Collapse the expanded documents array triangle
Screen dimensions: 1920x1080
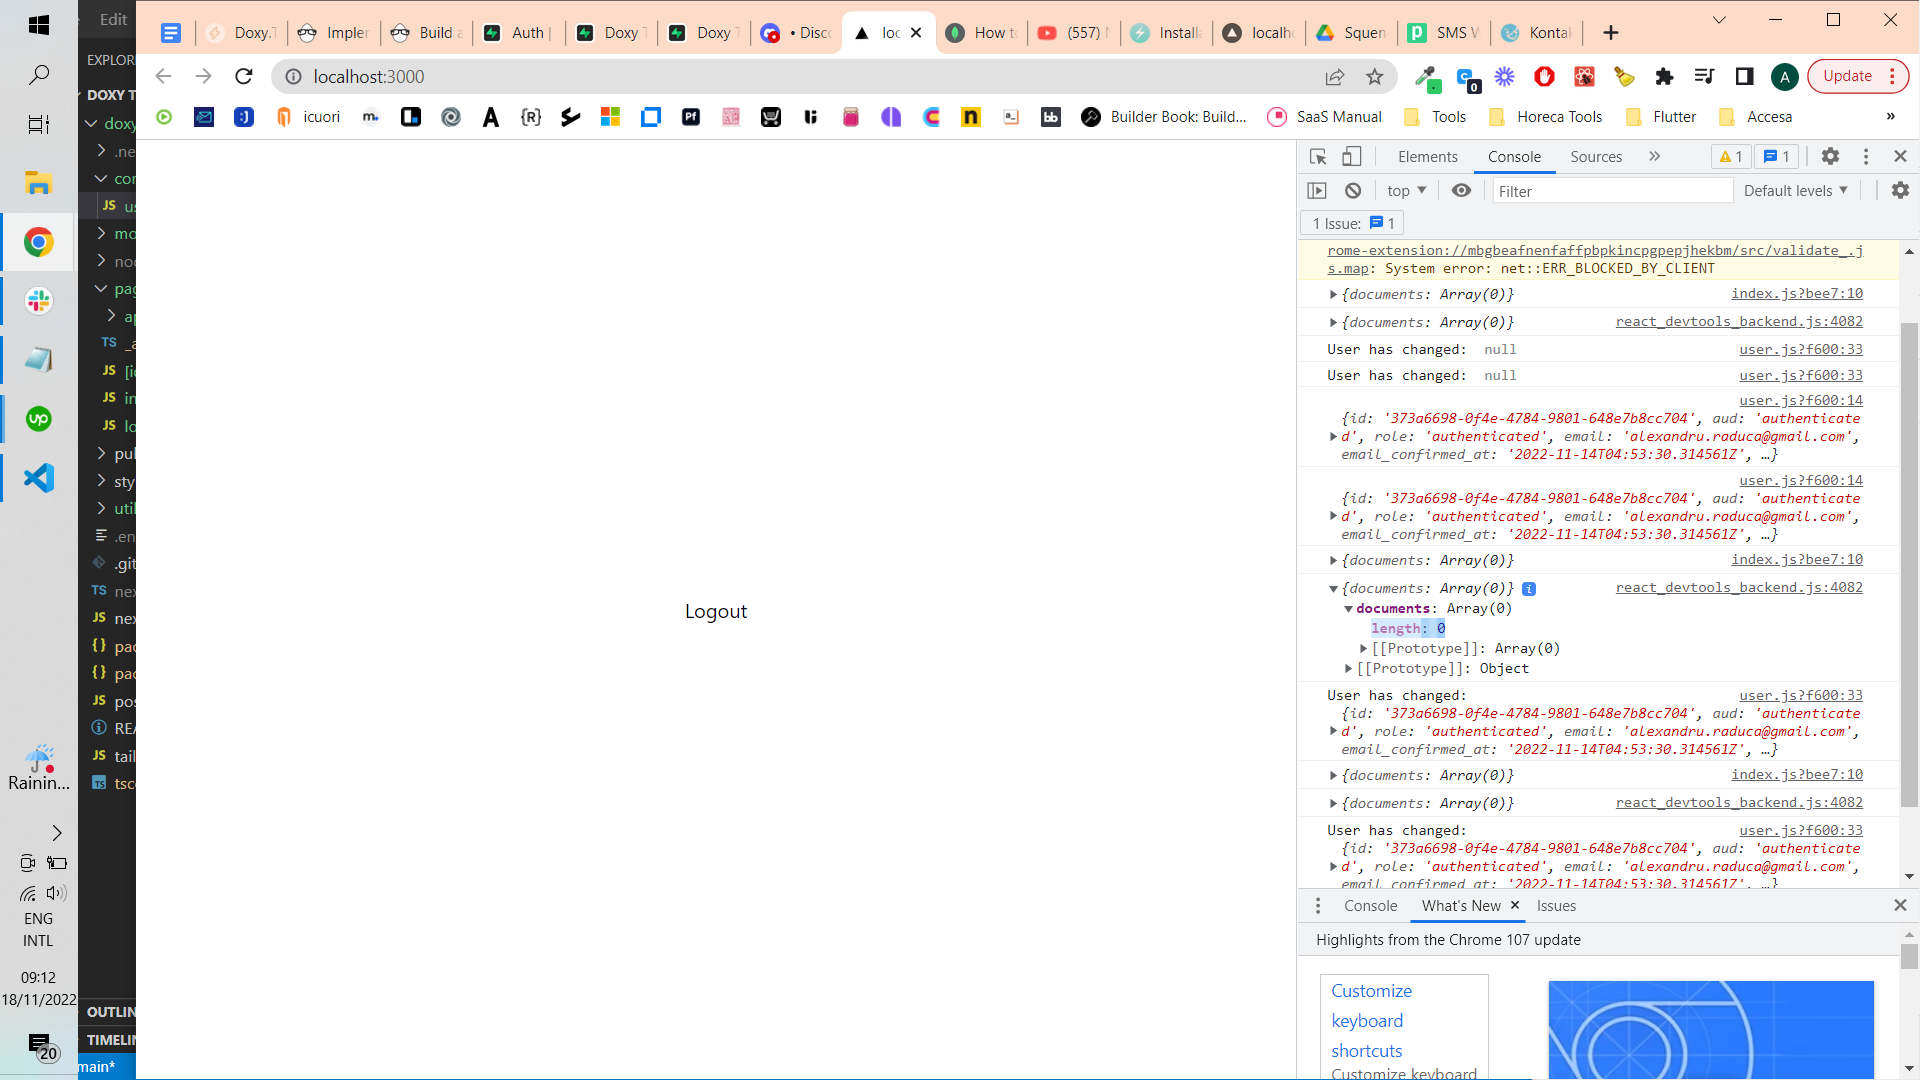coord(1348,609)
